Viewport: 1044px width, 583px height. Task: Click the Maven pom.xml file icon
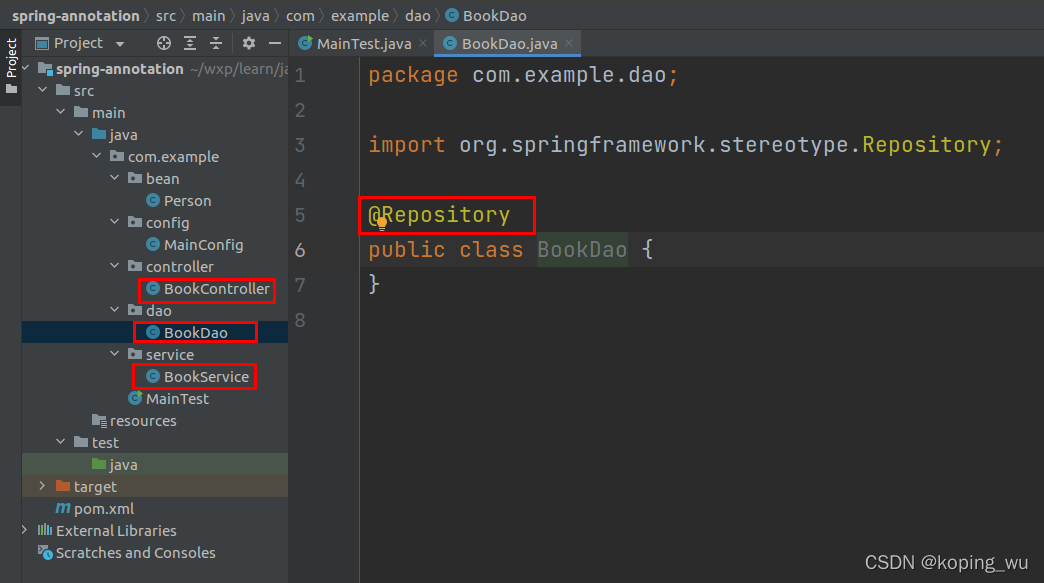63,508
